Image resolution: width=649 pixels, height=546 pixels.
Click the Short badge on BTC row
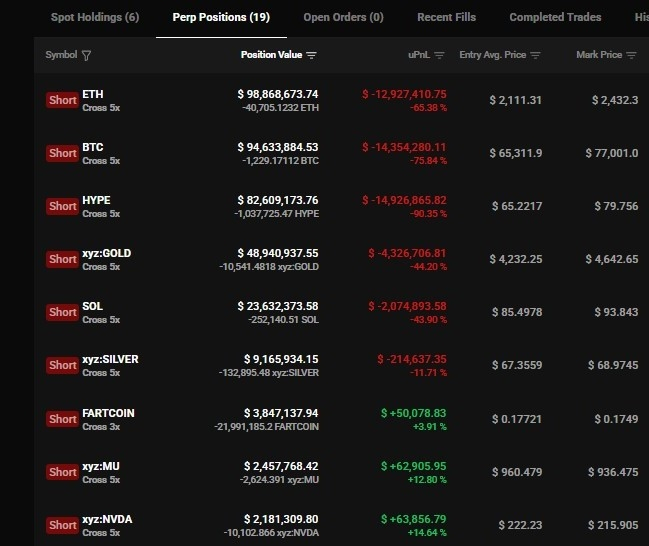(62, 153)
